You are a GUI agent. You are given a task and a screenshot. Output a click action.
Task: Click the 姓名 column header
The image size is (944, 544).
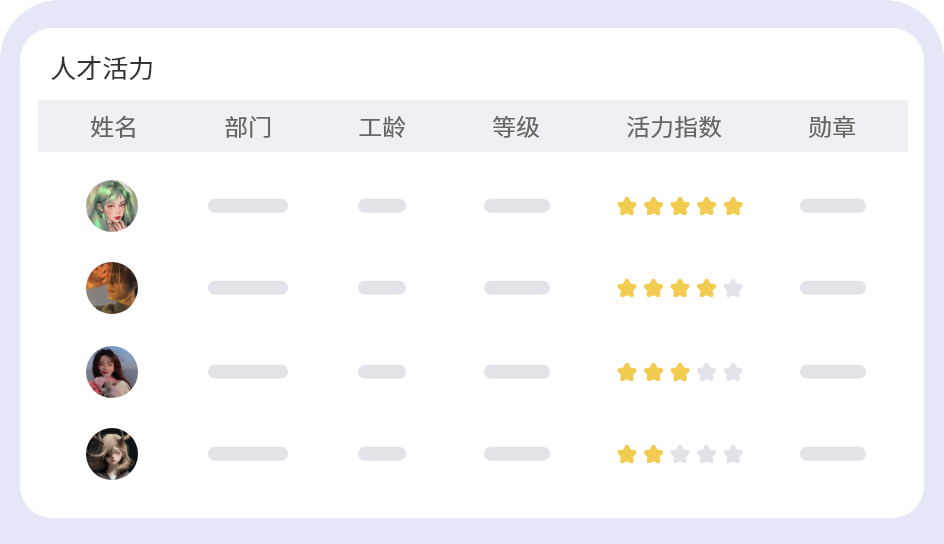coord(113,127)
